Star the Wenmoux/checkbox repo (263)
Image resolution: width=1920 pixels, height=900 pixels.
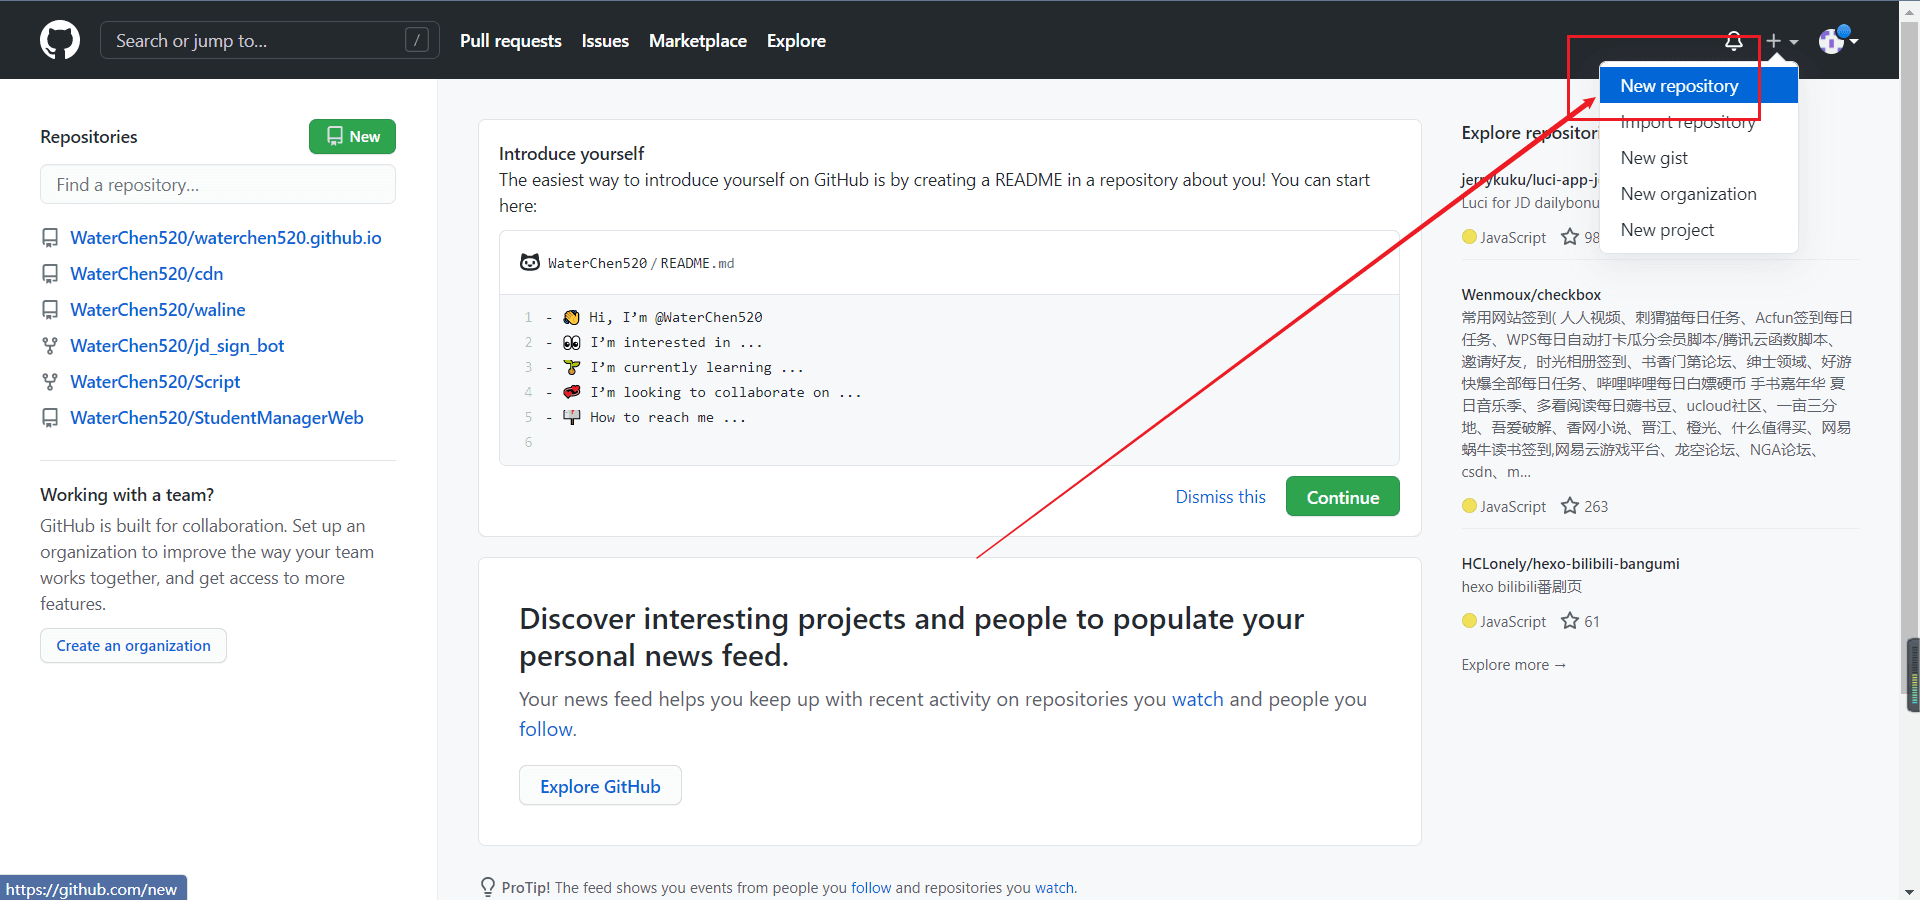point(1570,506)
